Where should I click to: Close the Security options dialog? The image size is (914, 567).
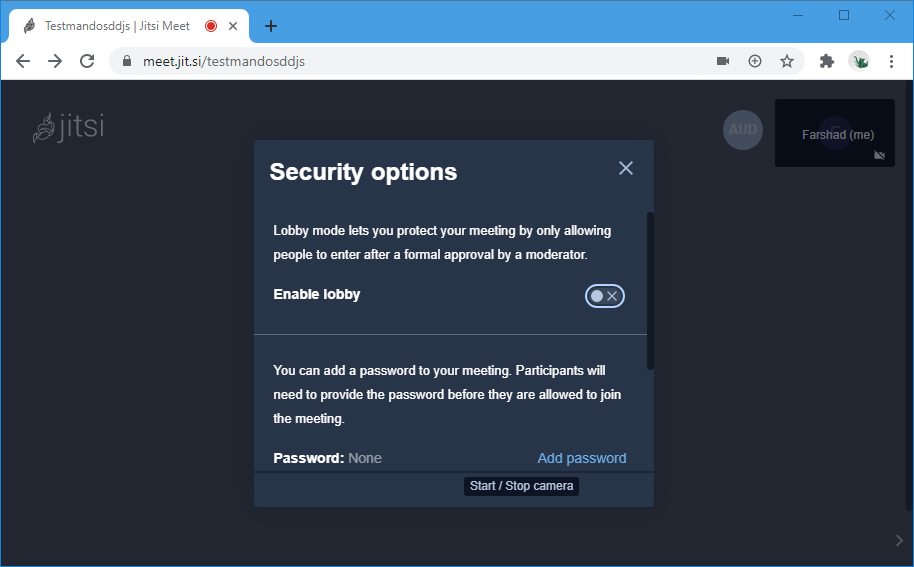pyautogui.click(x=626, y=168)
